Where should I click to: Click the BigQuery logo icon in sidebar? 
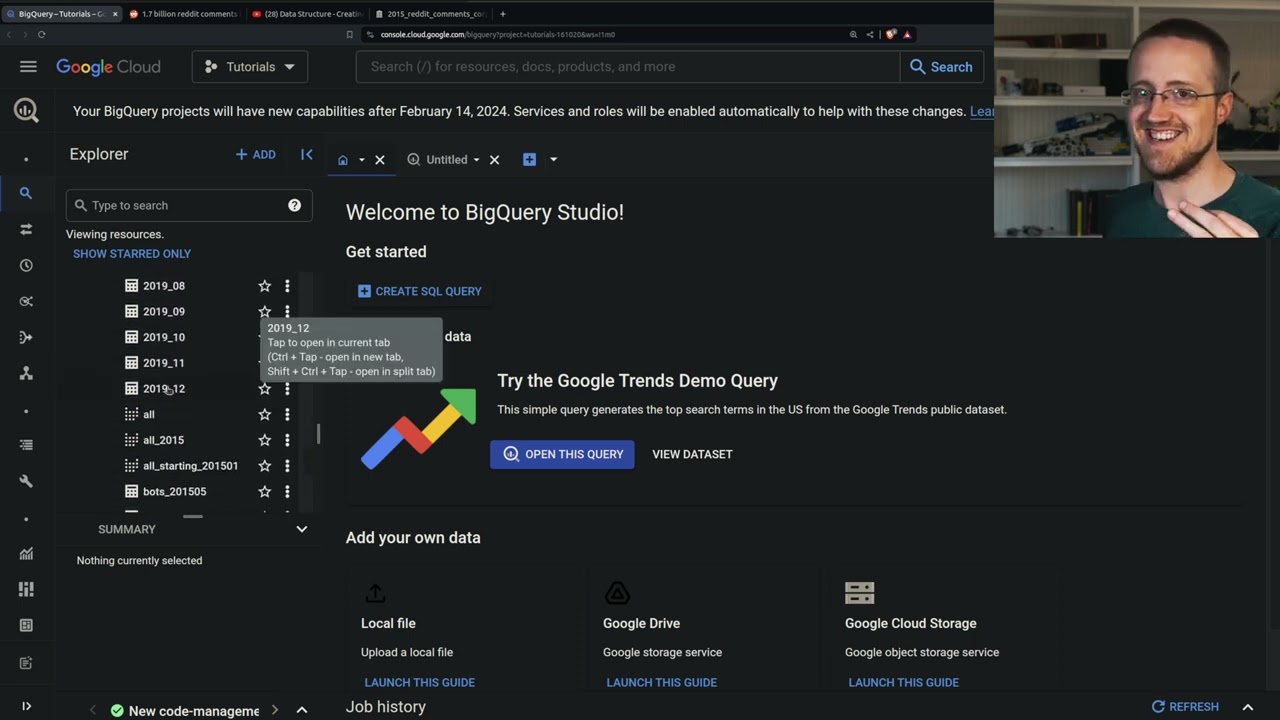(26, 111)
